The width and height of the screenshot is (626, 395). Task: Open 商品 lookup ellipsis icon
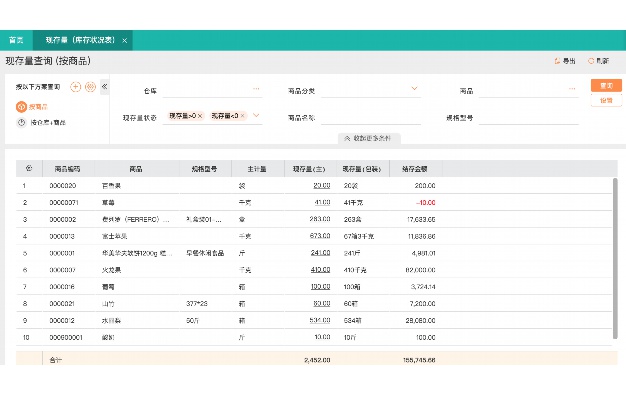tap(572, 89)
